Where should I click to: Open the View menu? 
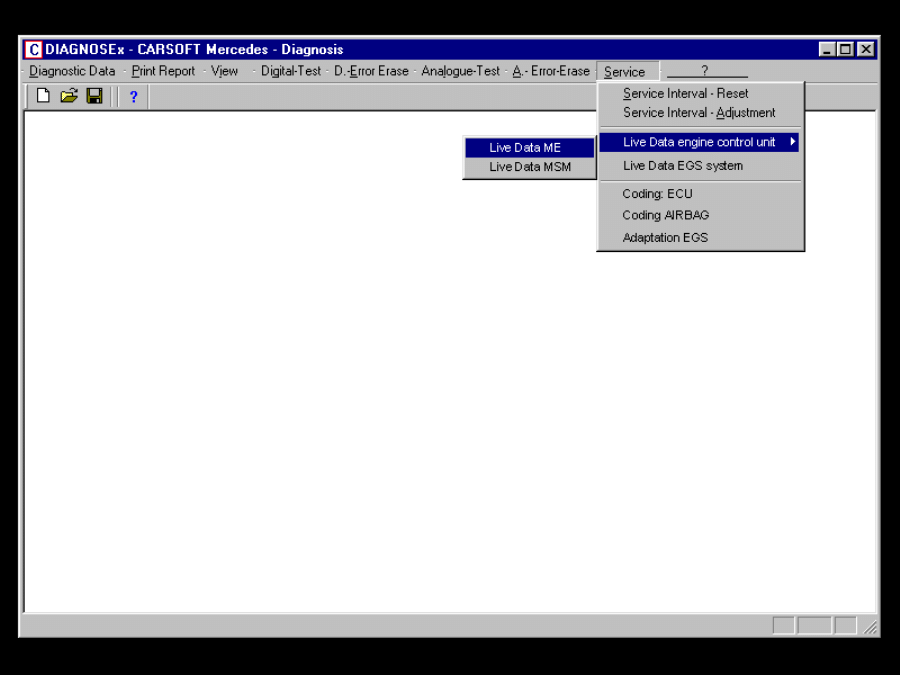click(x=224, y=71)
